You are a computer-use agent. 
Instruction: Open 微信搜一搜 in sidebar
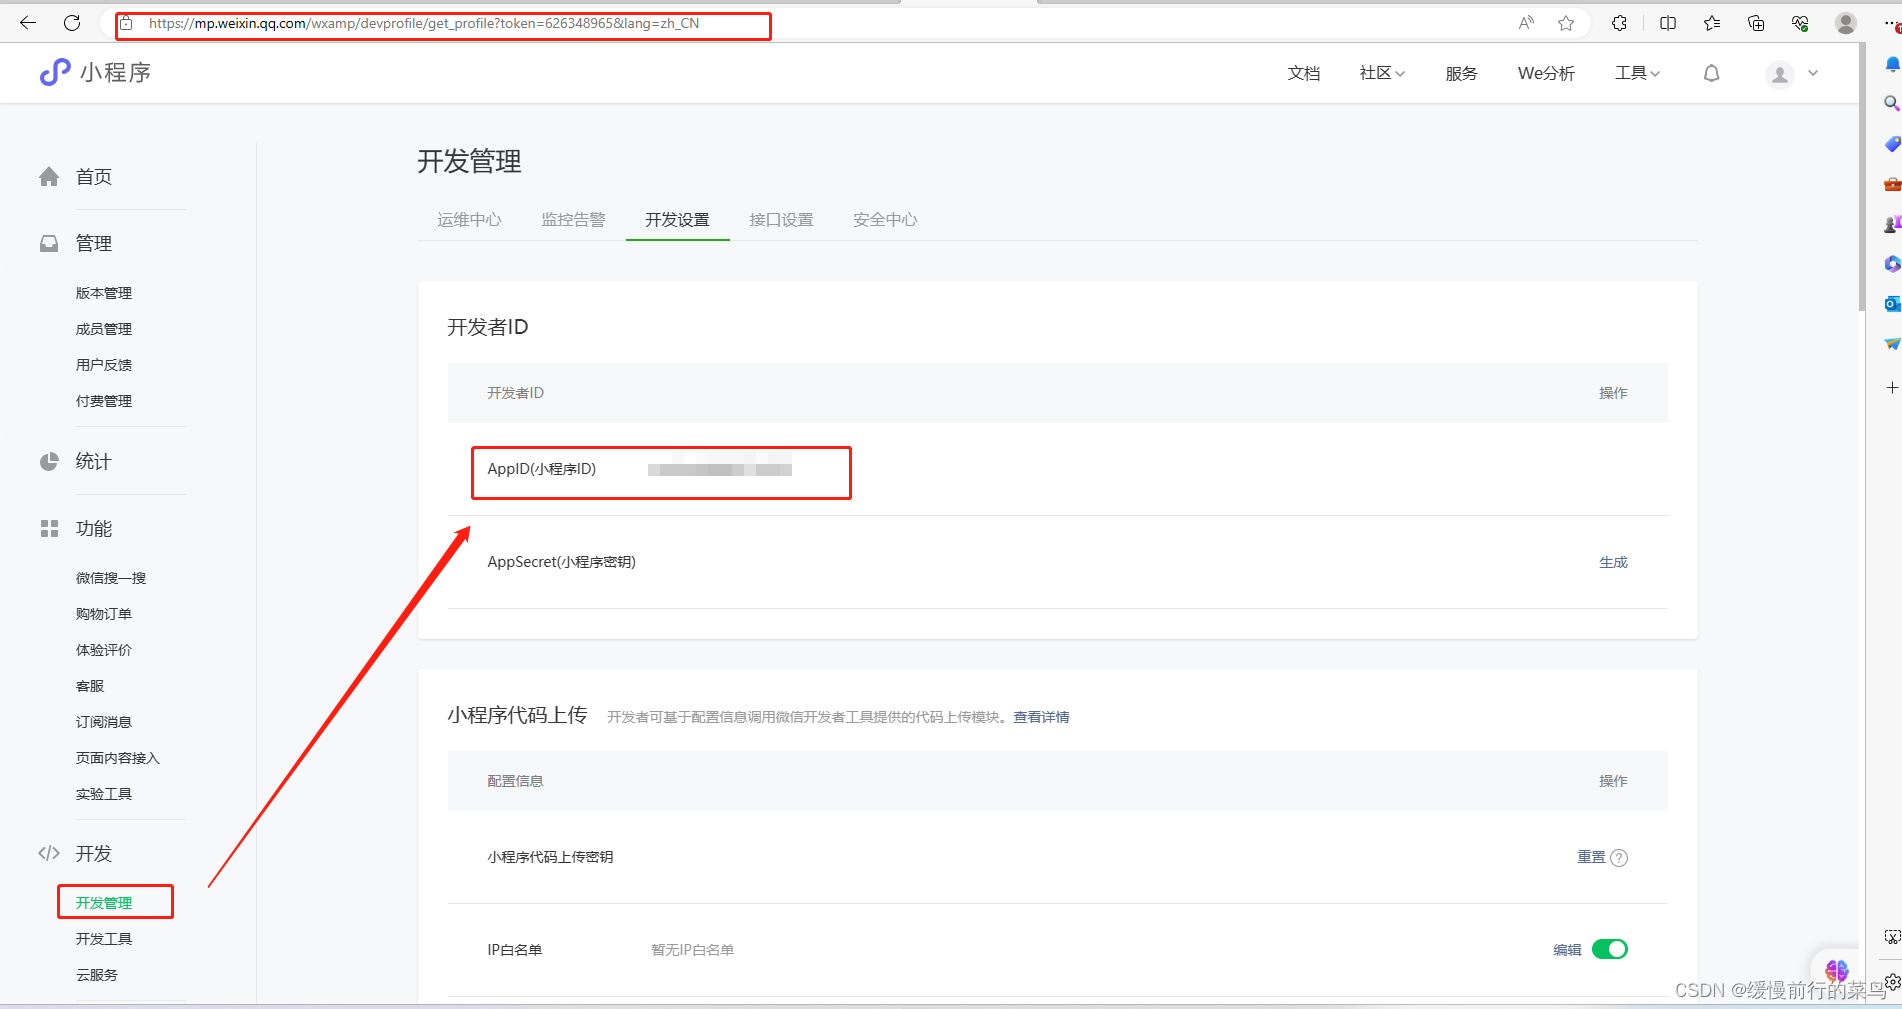click(111, 578)
